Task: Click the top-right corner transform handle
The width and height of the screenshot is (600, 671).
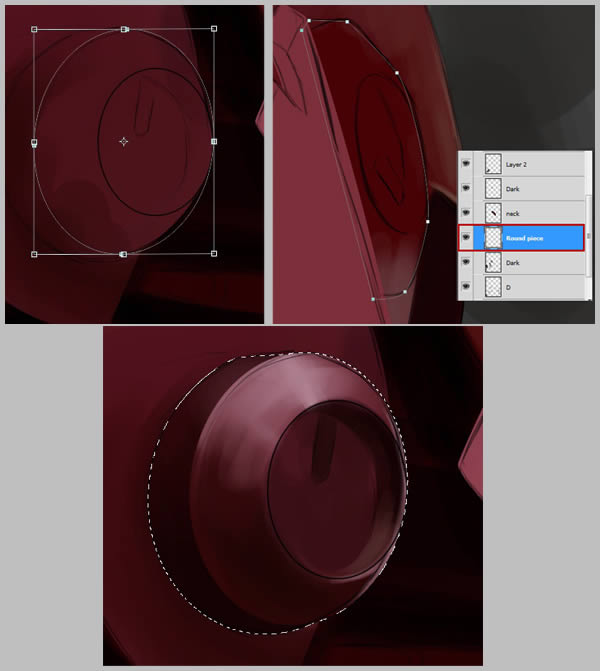Action: click(x=214, y=29)
